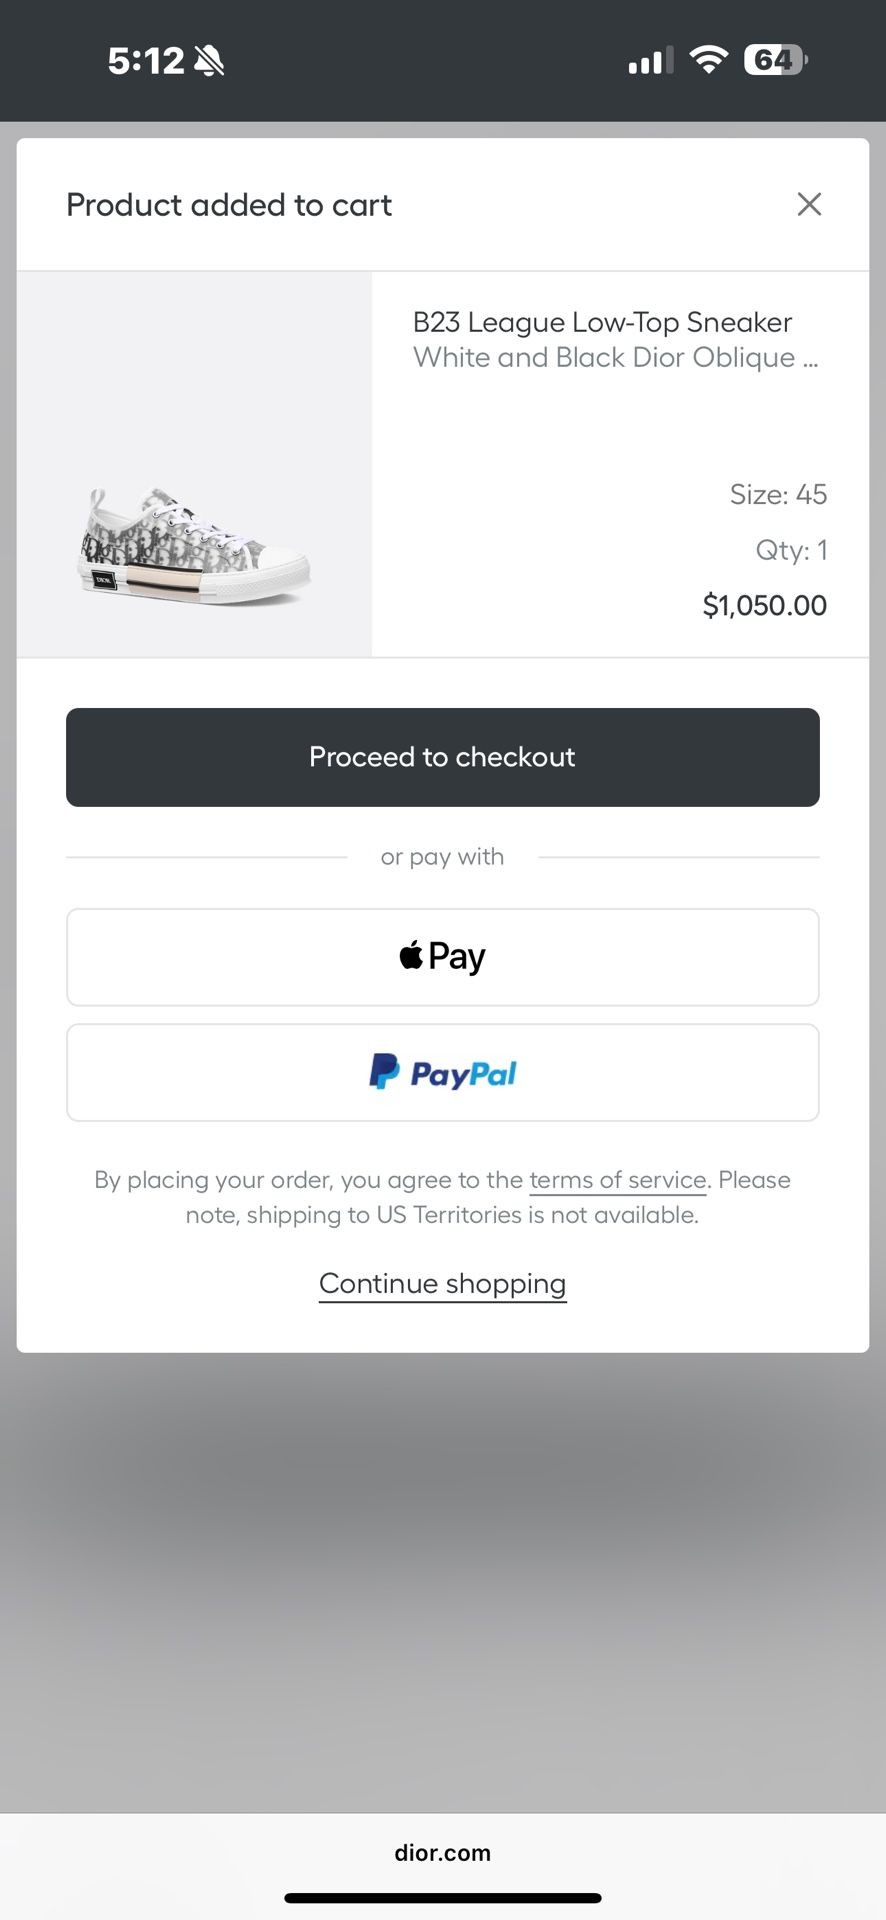The height and width of the screenshot is (1920, 886).
Task: Choose the PayPal payment button
Action: coord(442,1073)
